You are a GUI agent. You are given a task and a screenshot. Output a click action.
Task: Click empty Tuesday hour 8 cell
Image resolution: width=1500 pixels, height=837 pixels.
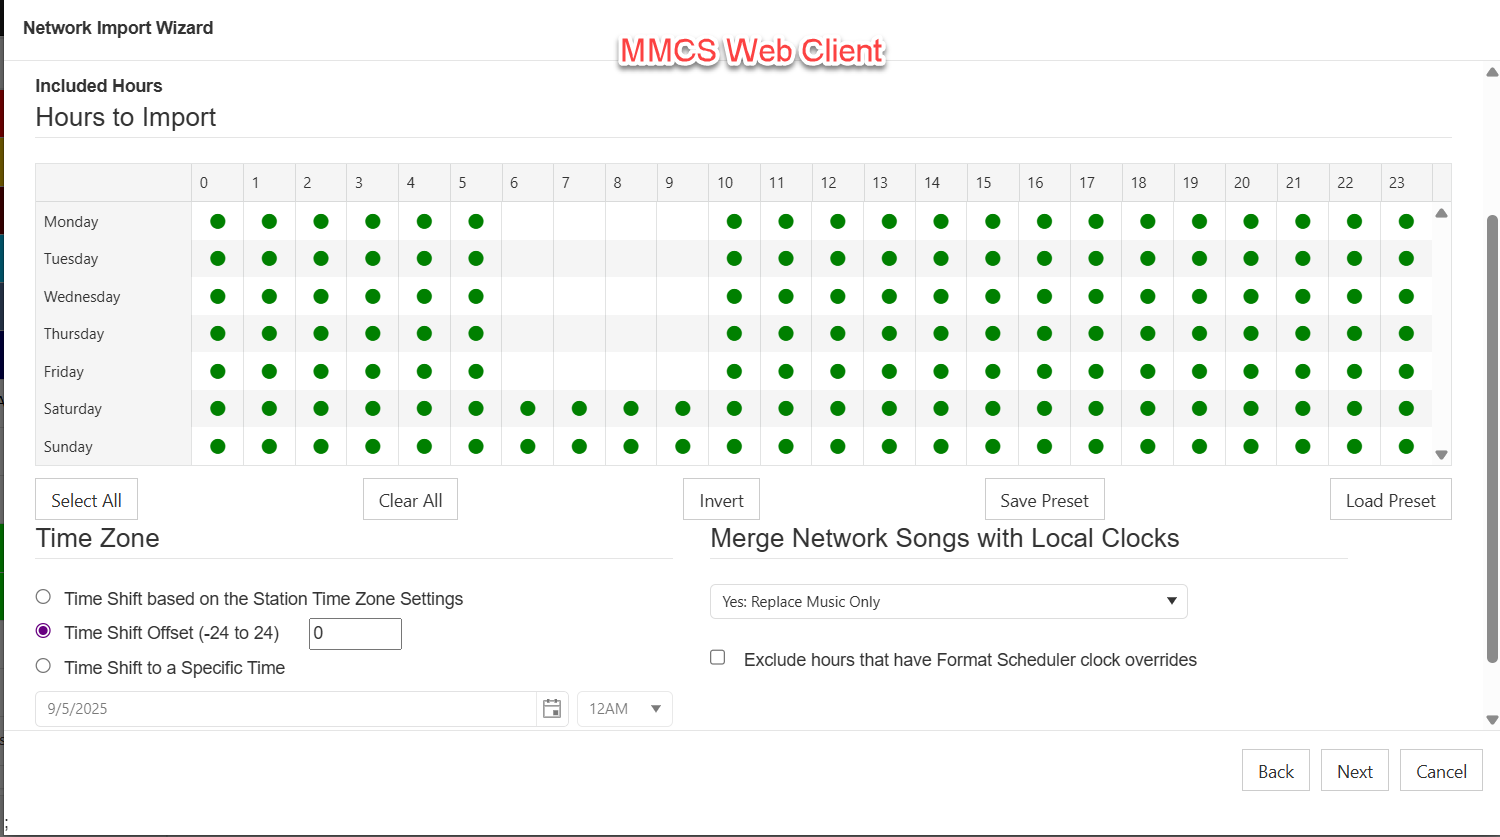click(630, 259)
